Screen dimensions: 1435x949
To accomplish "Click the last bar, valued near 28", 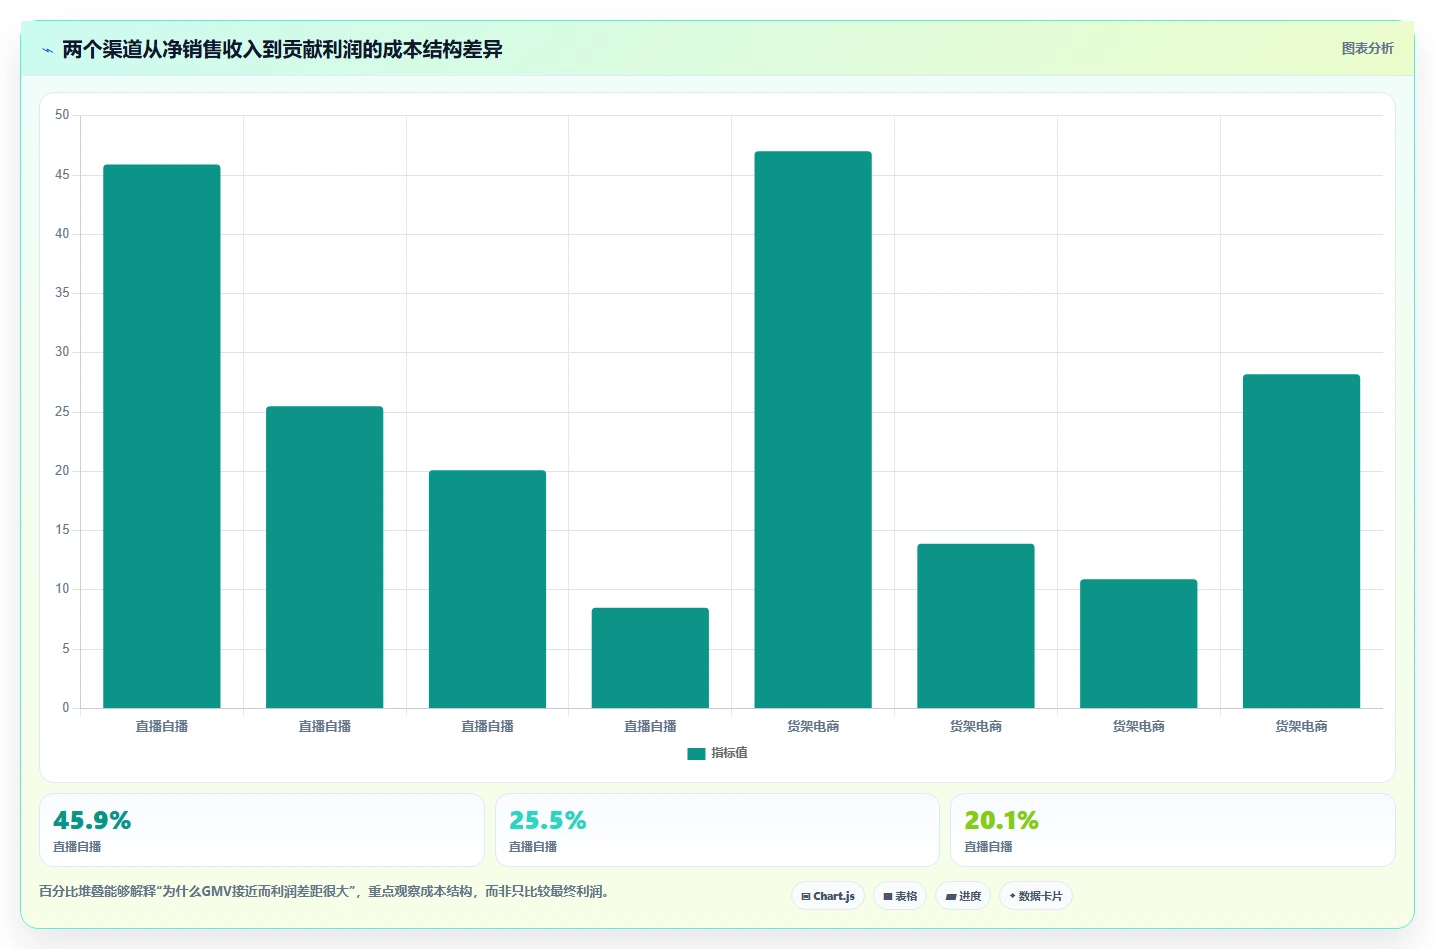I will point(1301,541).
